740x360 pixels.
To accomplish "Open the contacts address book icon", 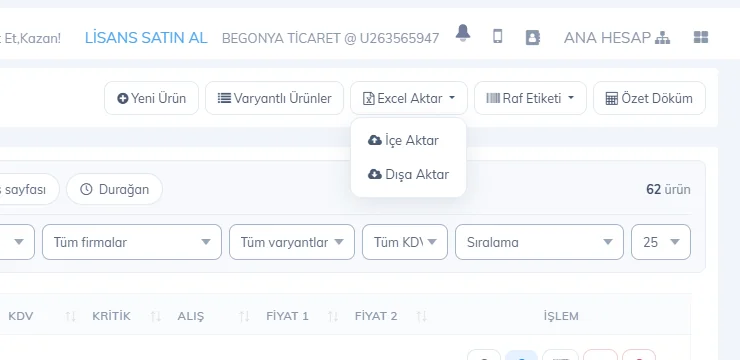I will pyautogui.click(x=533, y=37).
